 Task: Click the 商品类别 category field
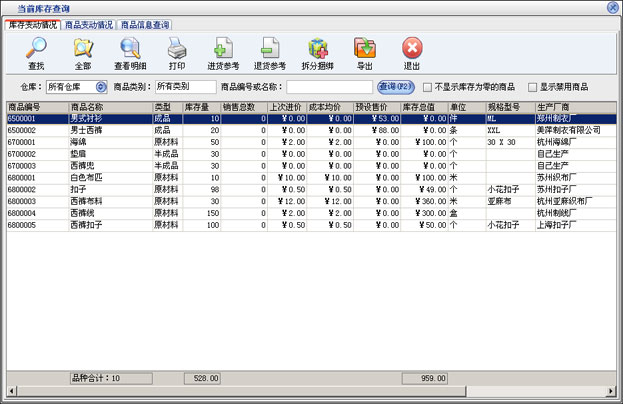coord(185,88)
